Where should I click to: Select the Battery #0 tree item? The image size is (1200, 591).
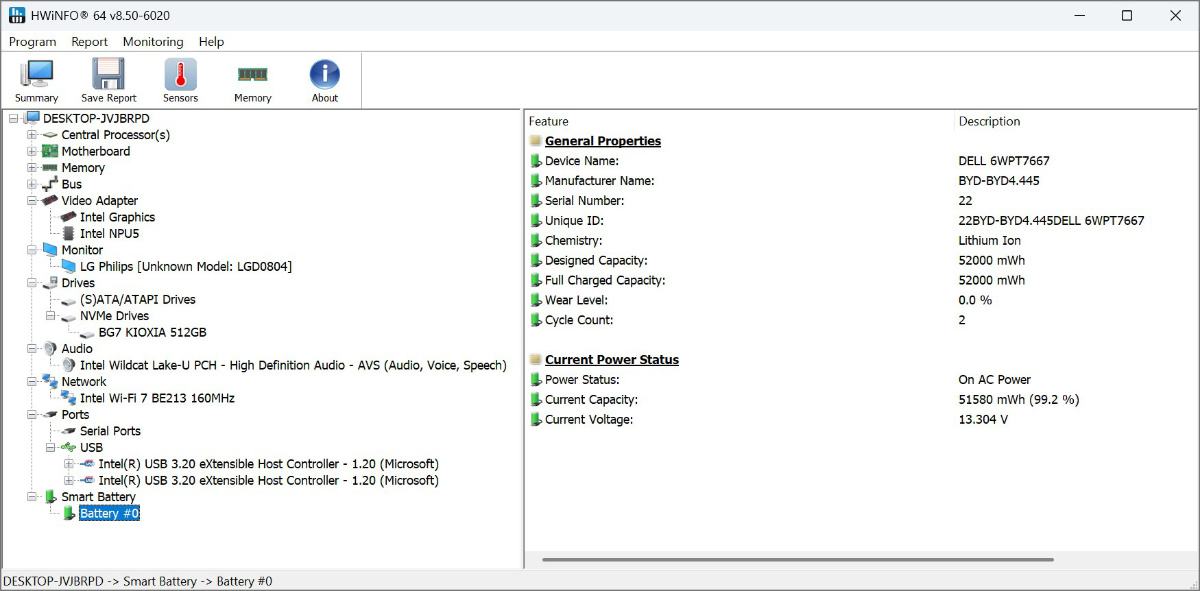point(109,513)
